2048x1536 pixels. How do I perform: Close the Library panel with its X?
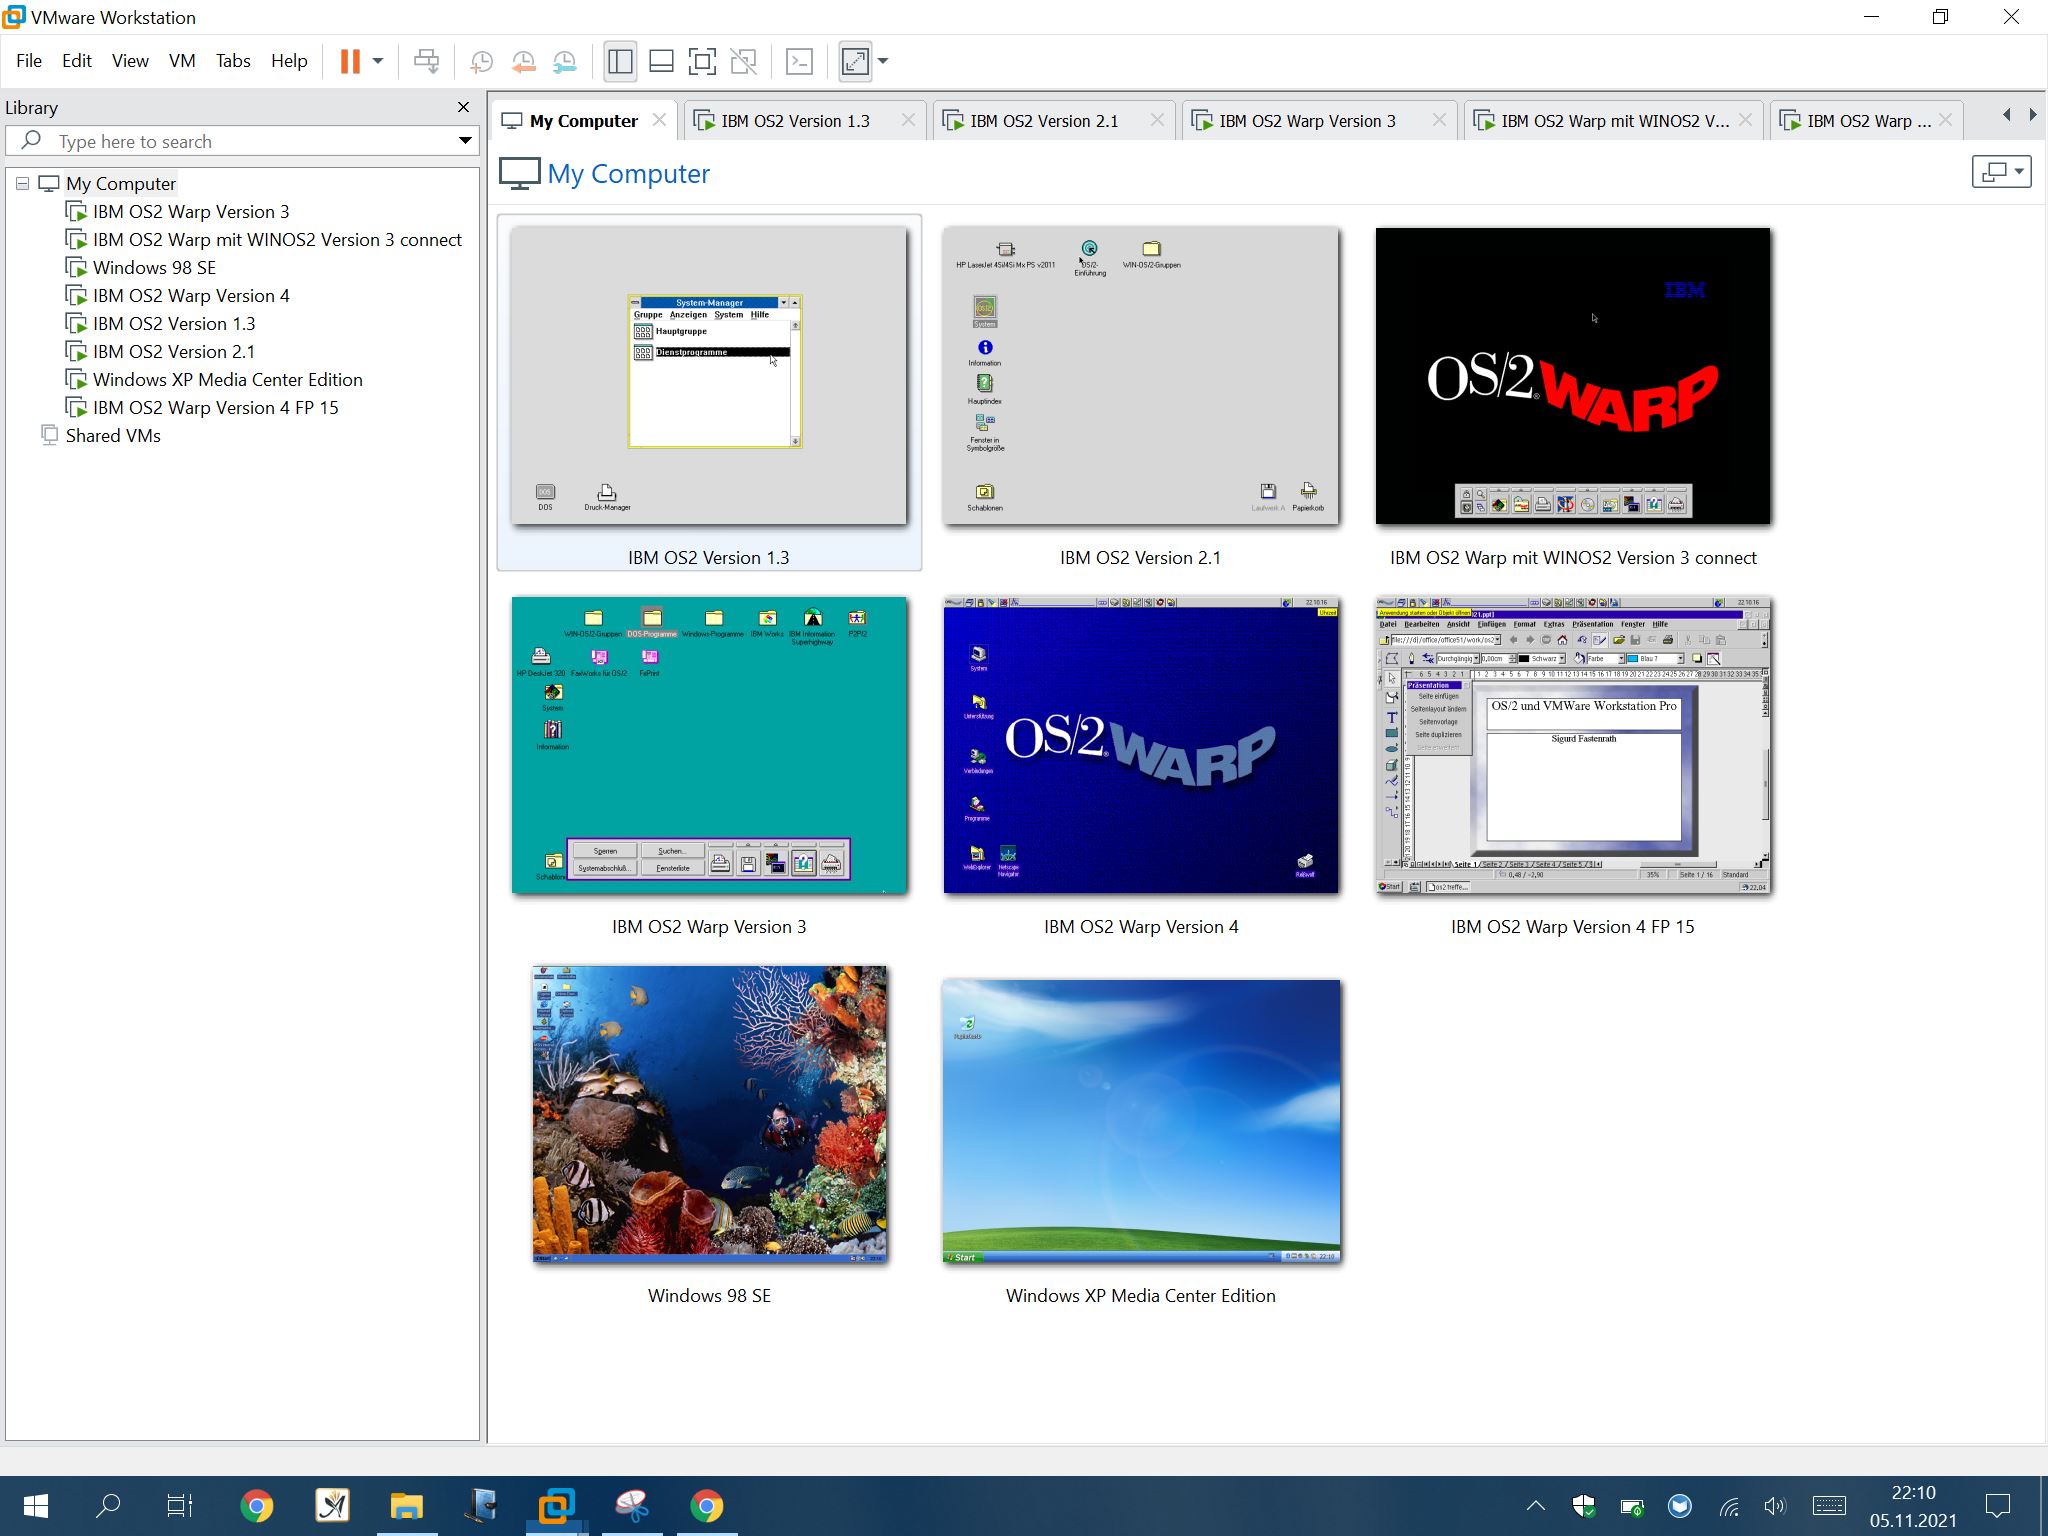[463, 107]
